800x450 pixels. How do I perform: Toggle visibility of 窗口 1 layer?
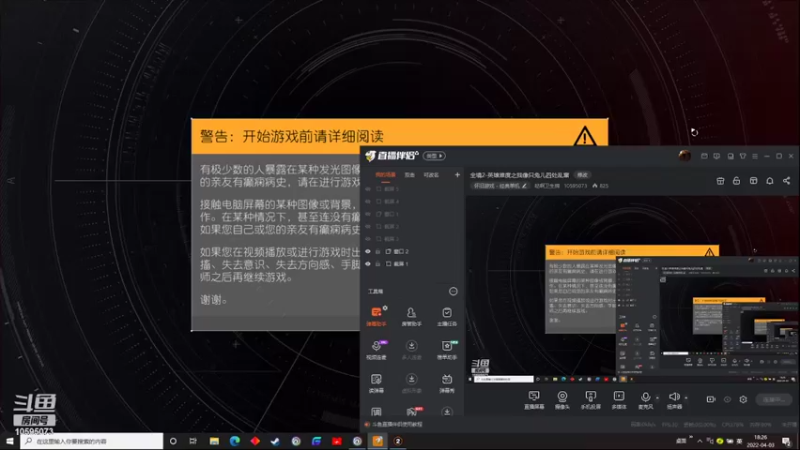(368, 214)
